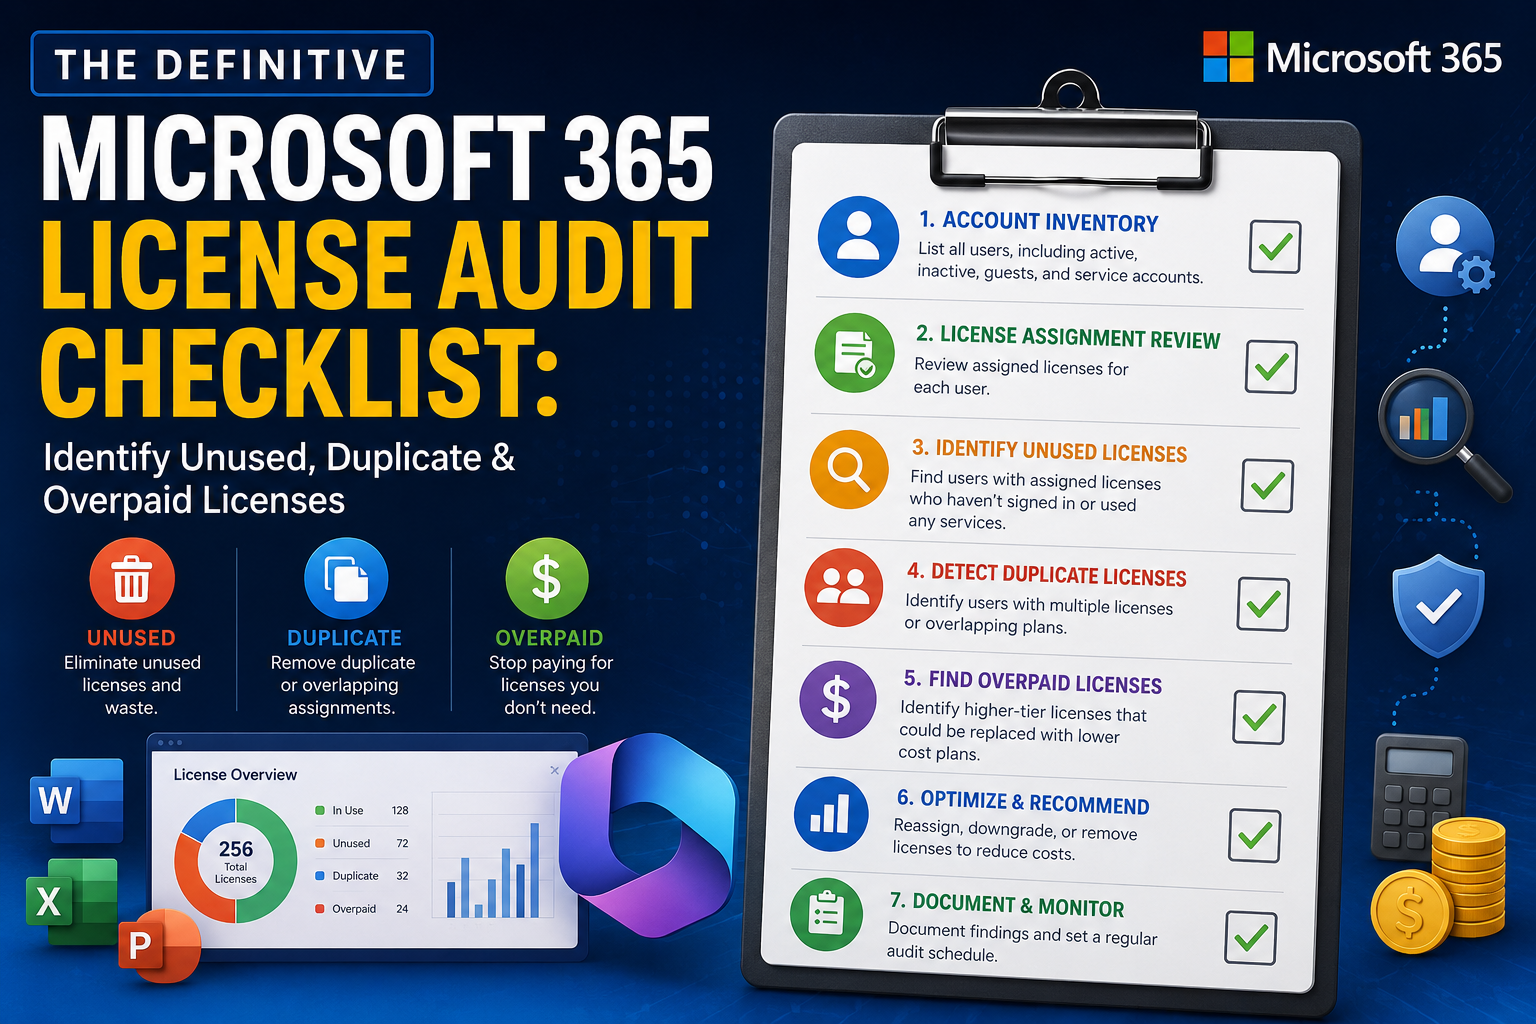The height and width of the screenshot is (1024, 1536).
Task: Click the '3. IDENTIFY UNUSED LICENSES' heading
Action: (1049, 451)
